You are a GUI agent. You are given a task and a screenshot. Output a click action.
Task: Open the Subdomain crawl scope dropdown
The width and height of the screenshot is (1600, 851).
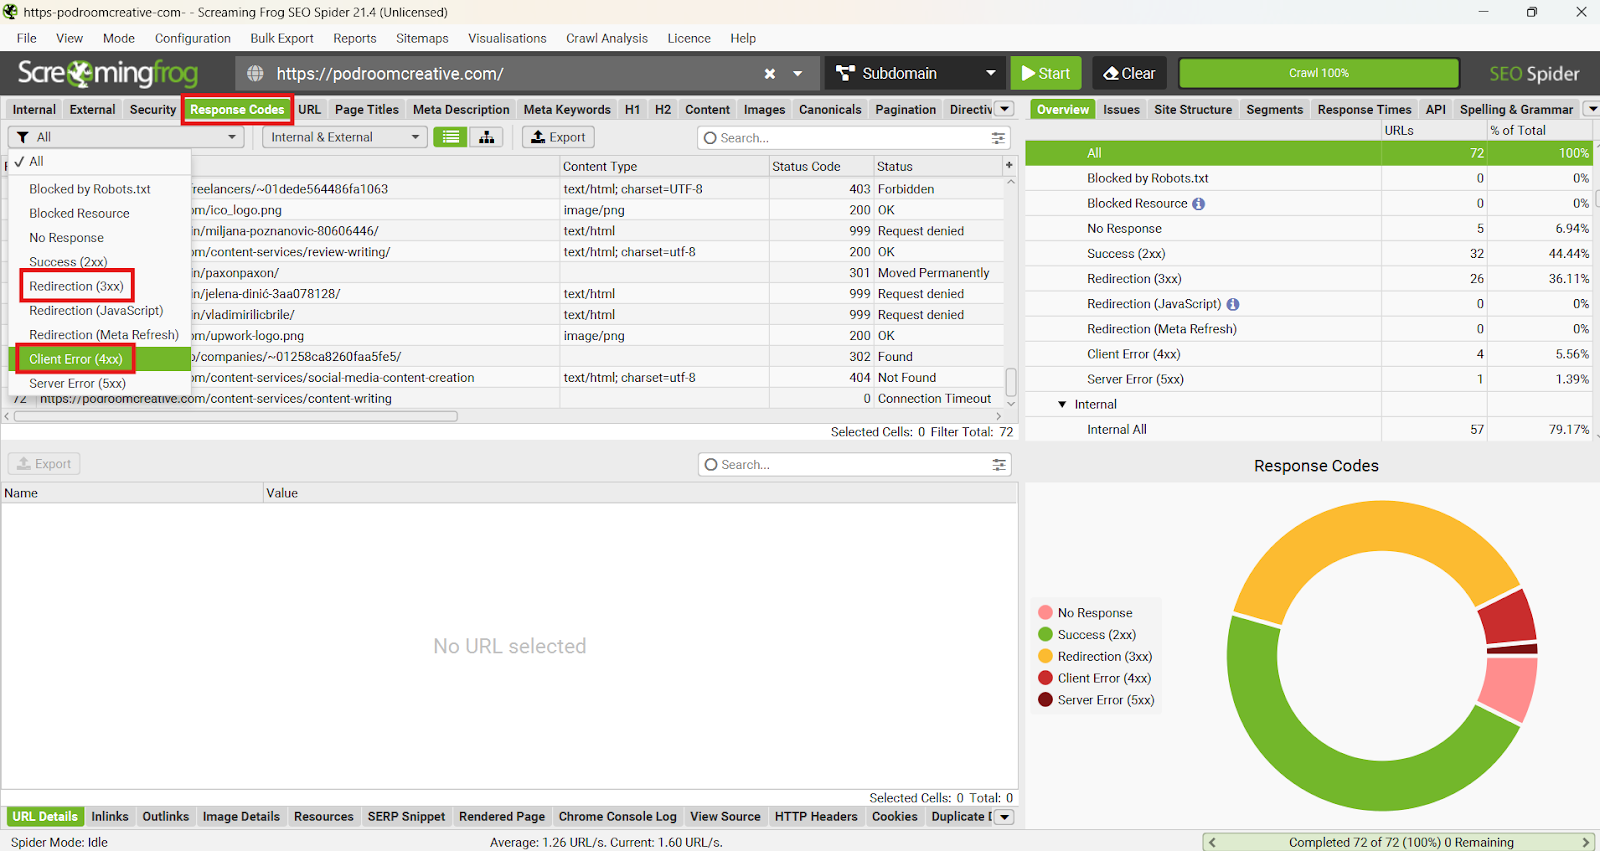point(917,73)
